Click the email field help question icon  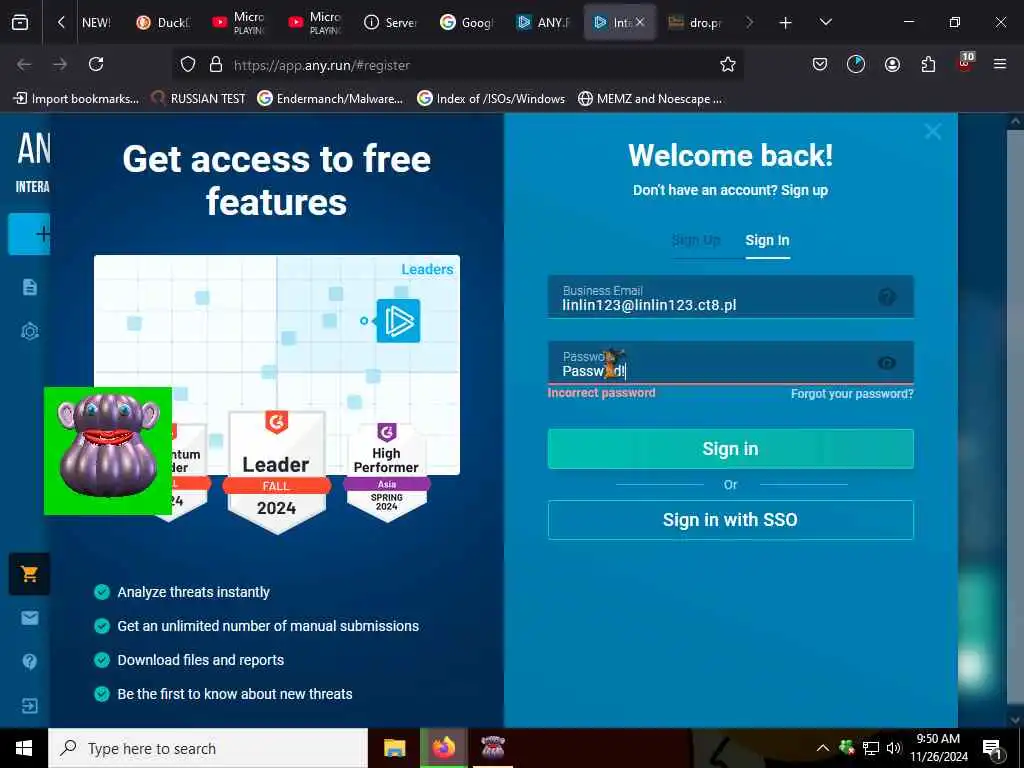887,297
